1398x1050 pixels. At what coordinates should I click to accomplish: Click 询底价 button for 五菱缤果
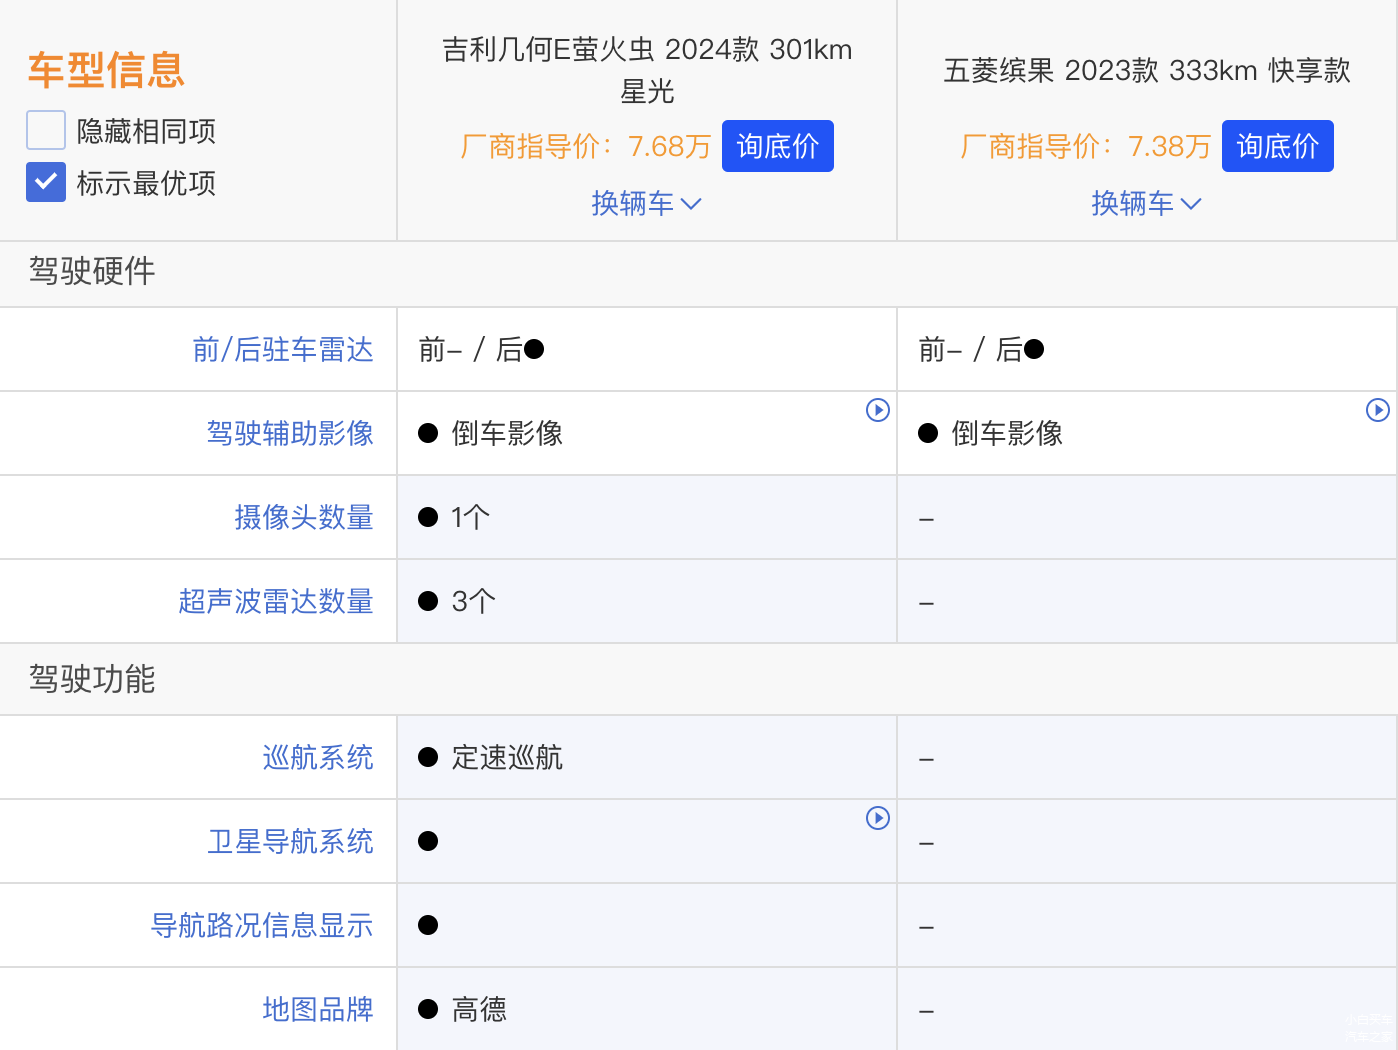[x=1278, y=146]
